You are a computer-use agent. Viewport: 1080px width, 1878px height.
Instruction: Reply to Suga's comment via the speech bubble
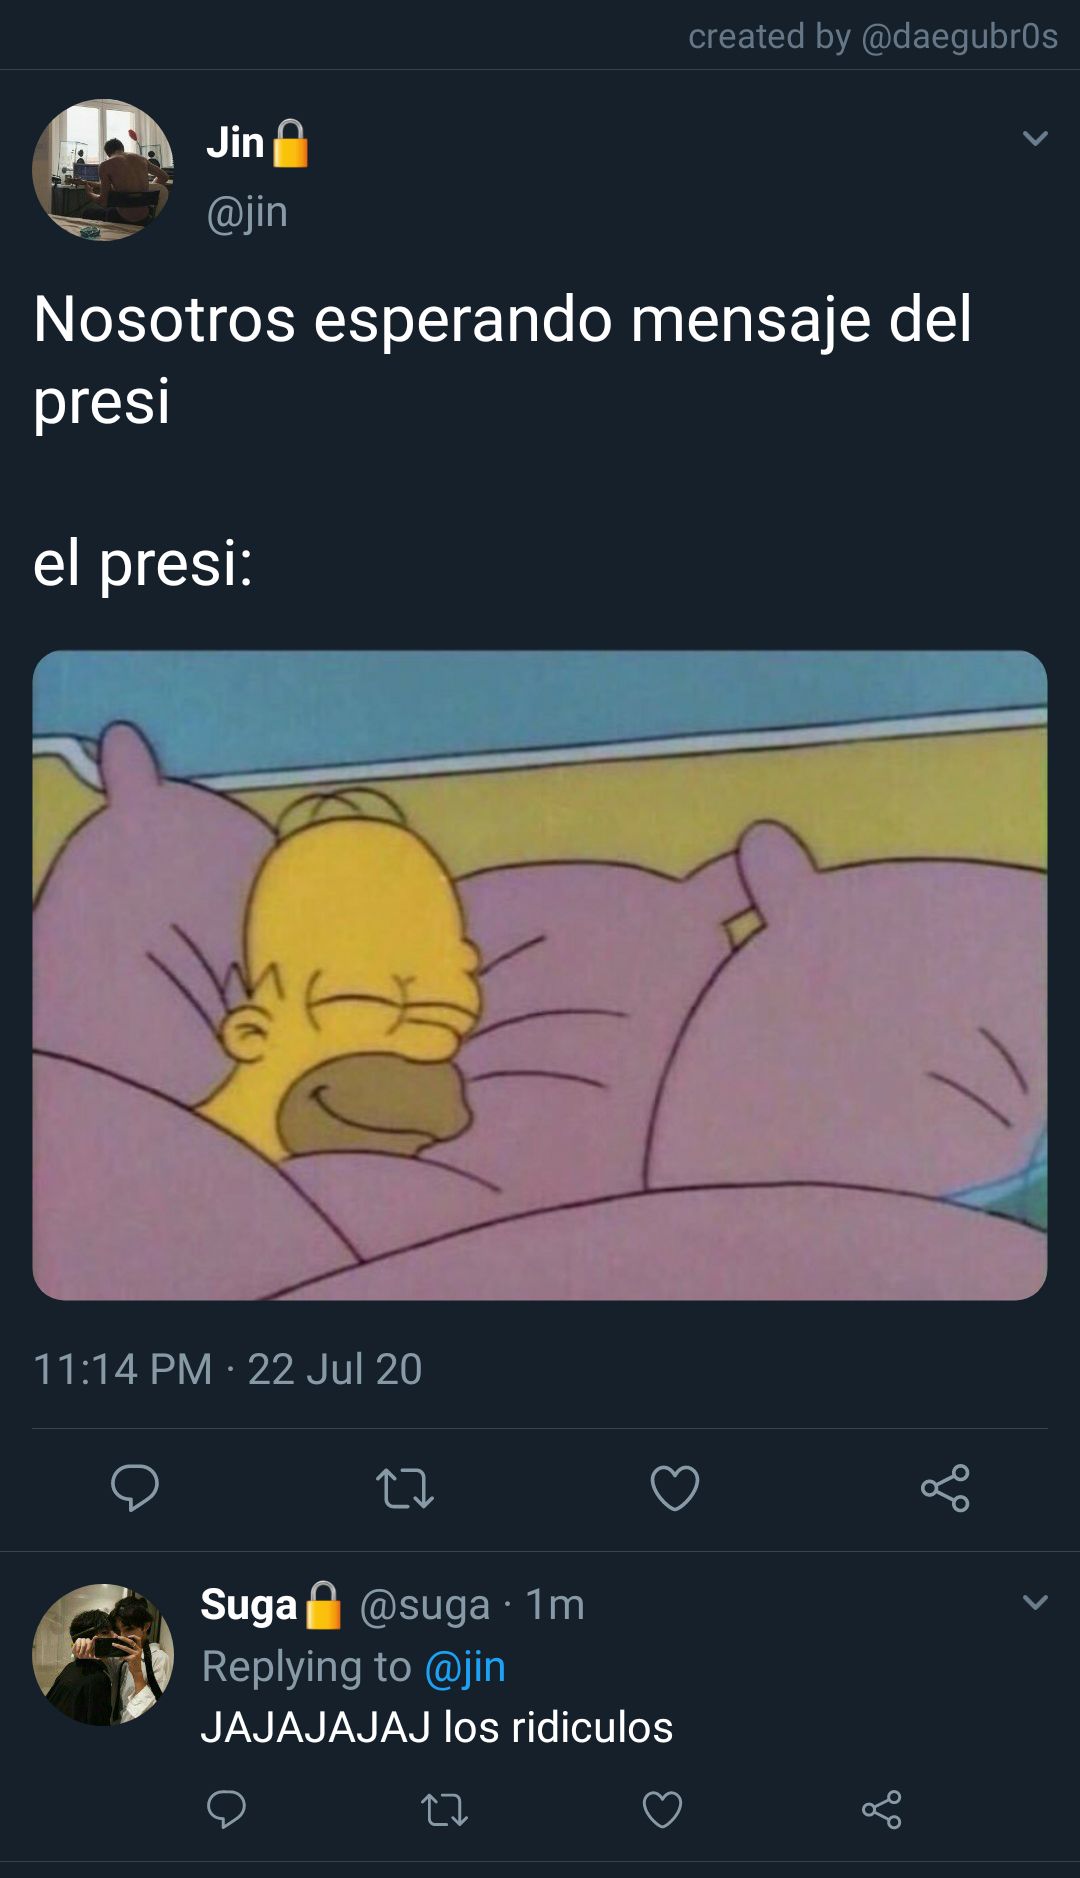click(226, 1809)
